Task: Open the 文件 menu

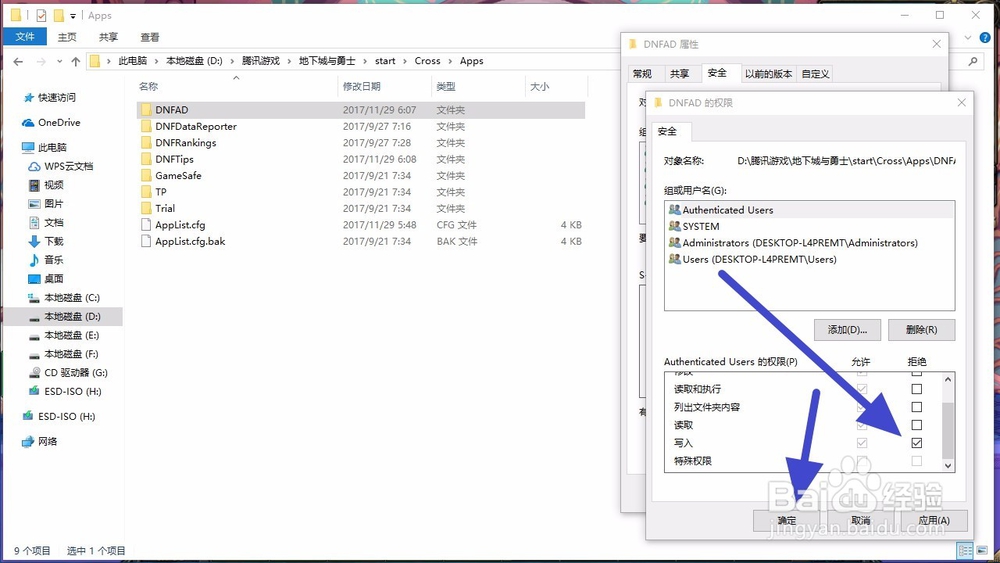Action: tap(25, 37)
